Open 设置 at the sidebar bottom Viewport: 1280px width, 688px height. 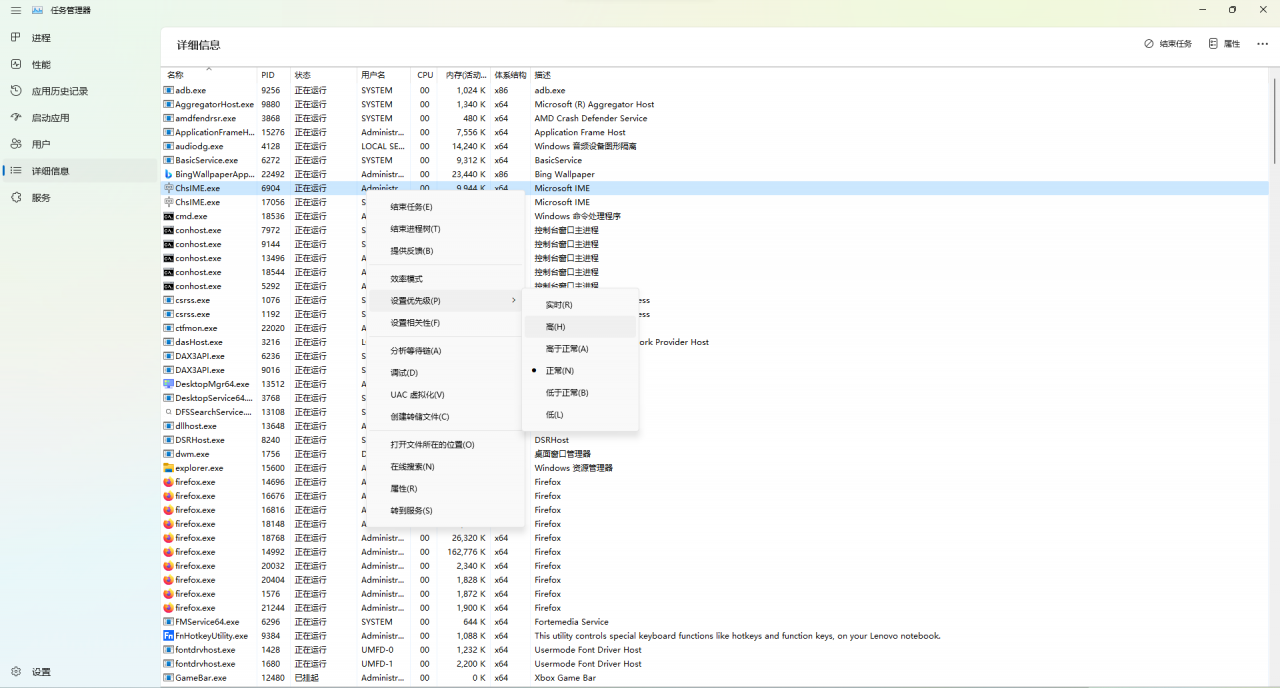tap(41, 672)
